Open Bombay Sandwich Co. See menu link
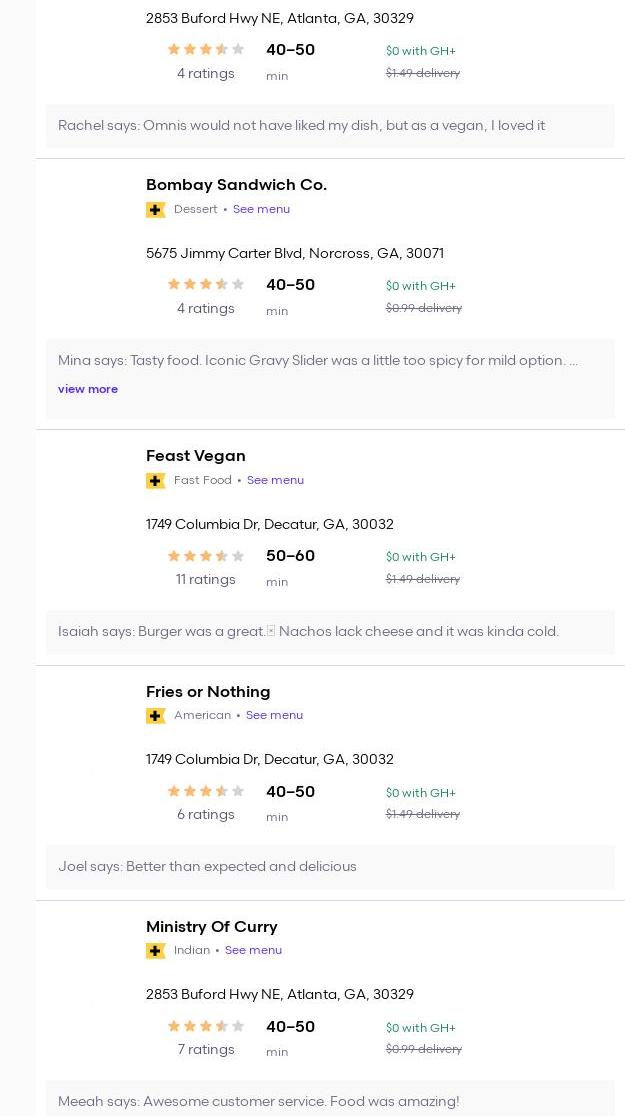This screenshot has height=1116, width=625. [x=261, y=209]
